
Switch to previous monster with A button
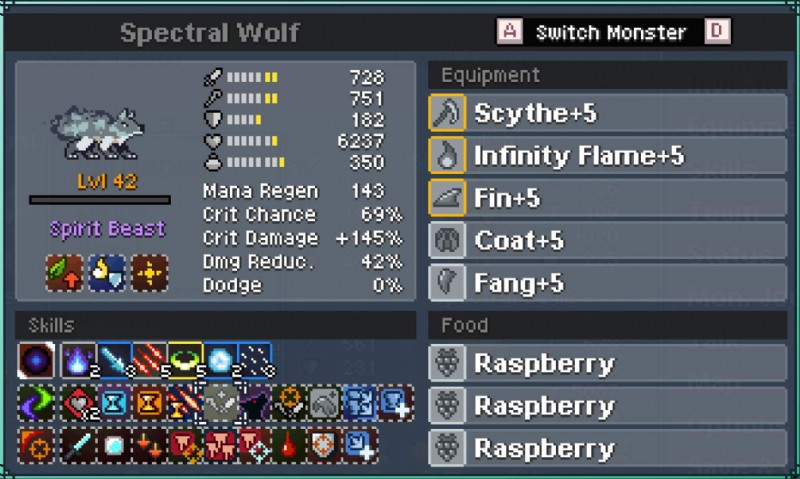click(510, 32)
